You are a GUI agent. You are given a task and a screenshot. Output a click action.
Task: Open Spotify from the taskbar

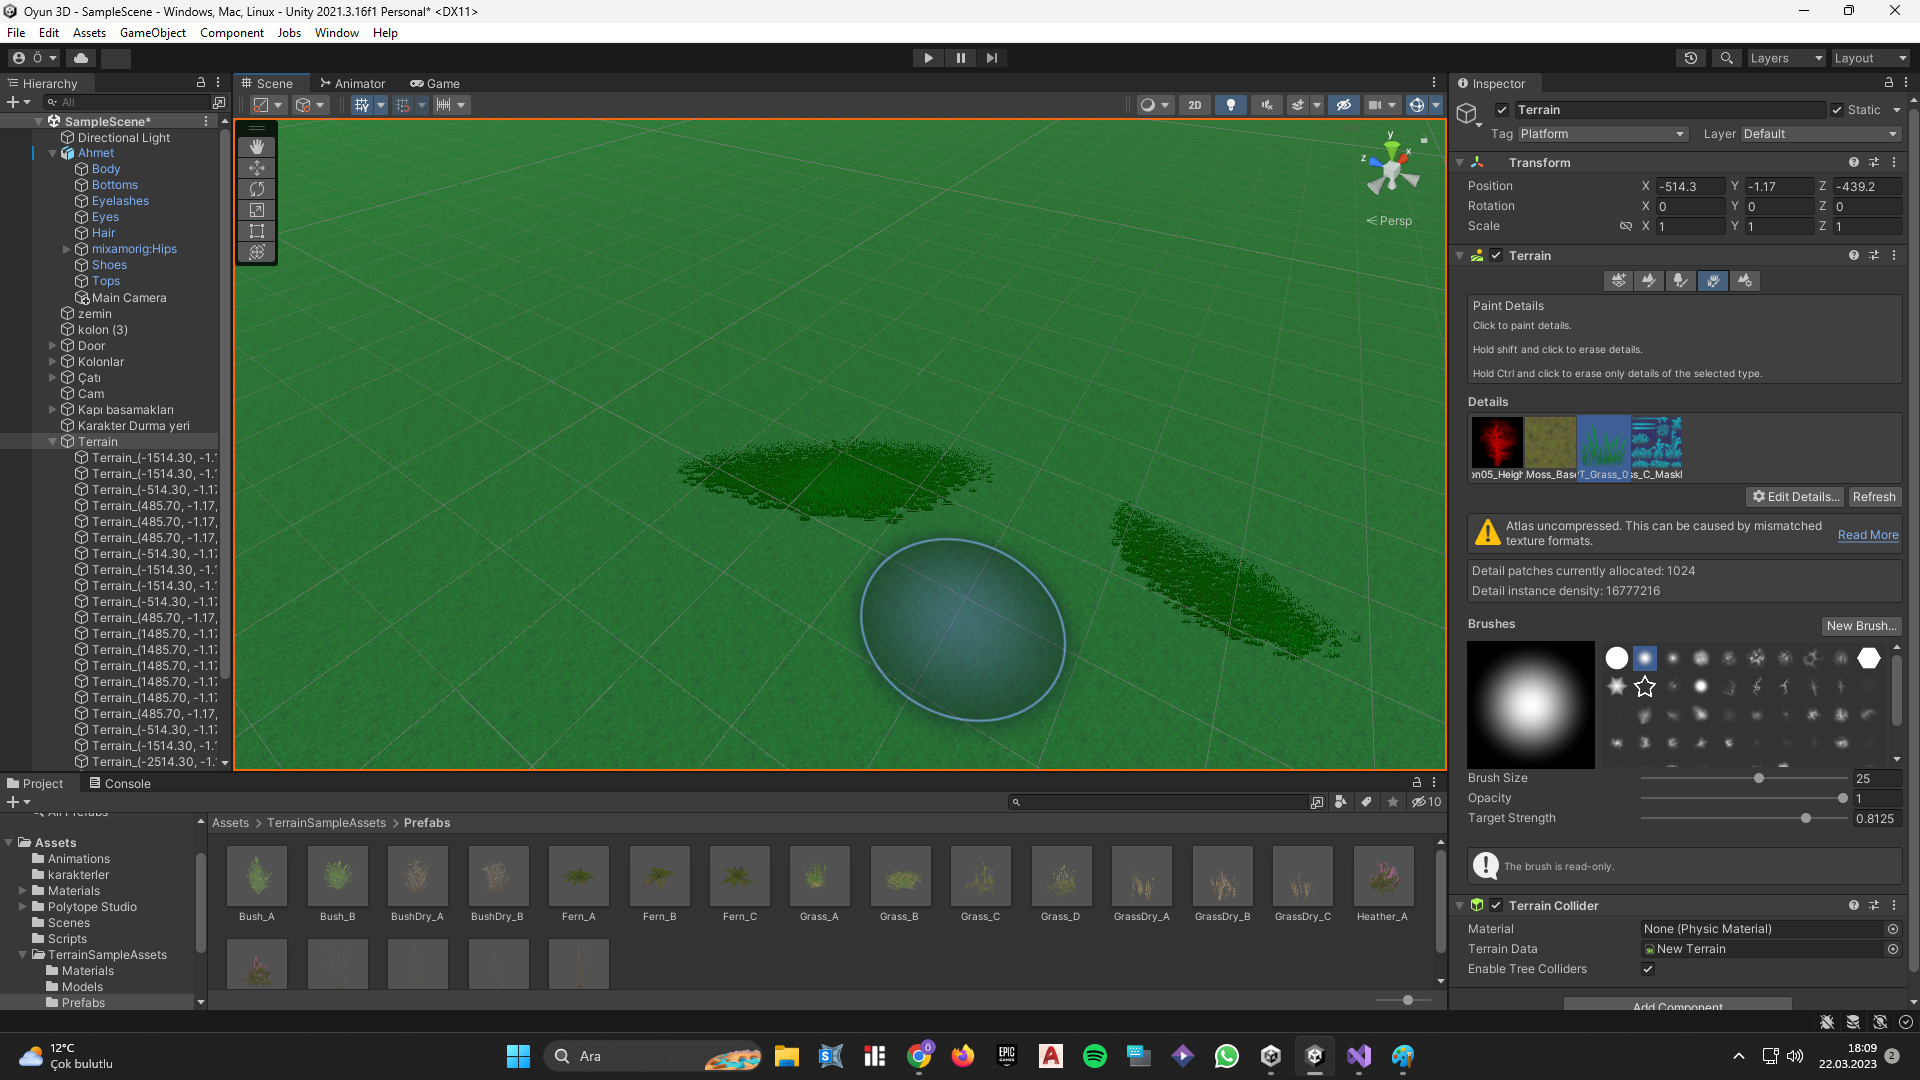[1095, 1056]
